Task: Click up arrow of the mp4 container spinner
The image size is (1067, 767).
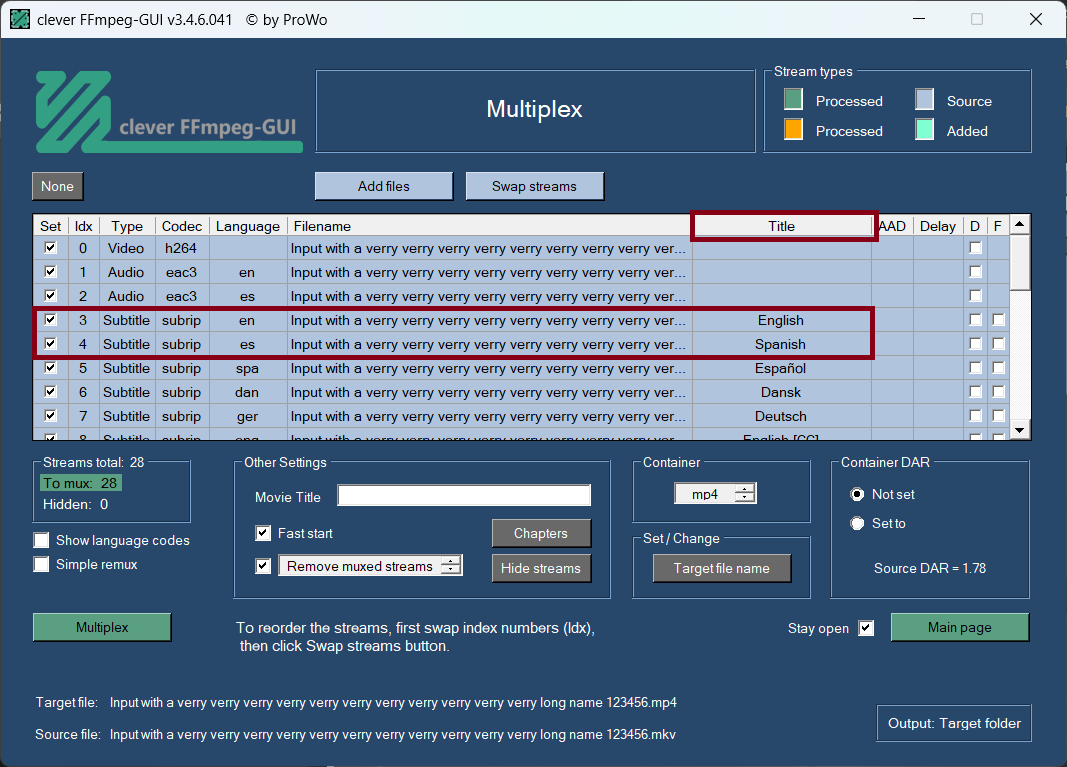Action: tap(746, 489)
